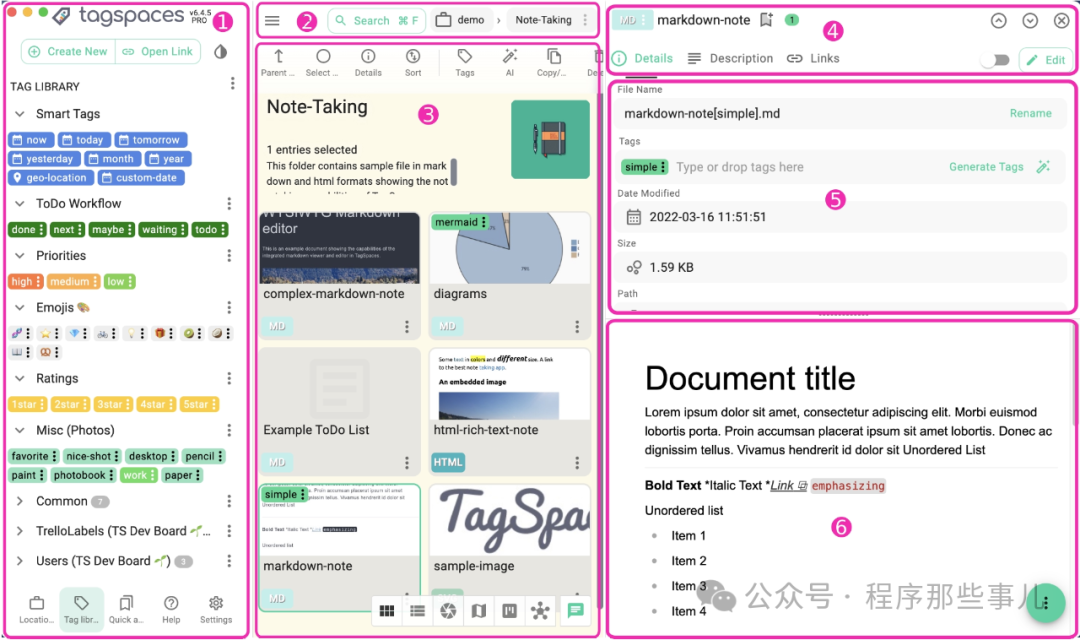
Task: Switch to the Details tab
Action: 643,59
